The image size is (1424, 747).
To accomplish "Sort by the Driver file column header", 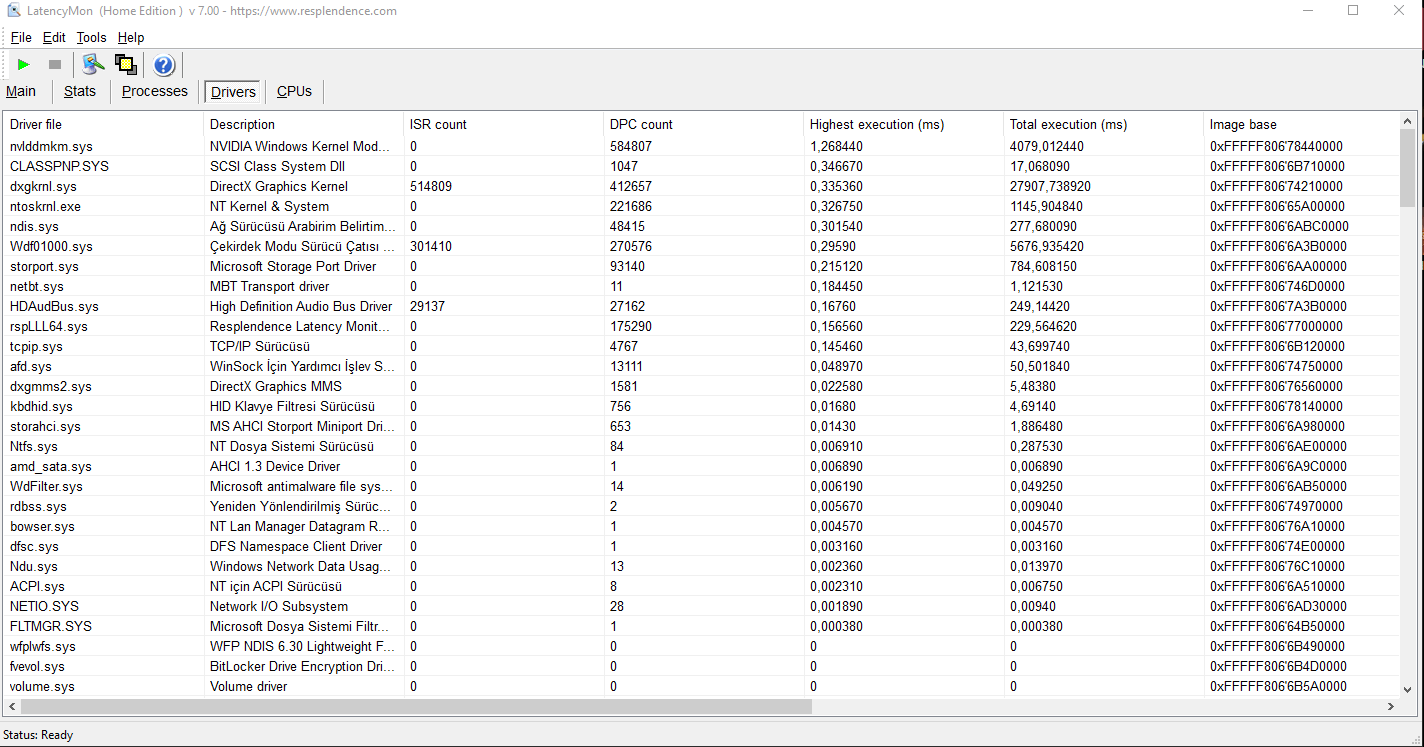I will click(104, 124).
